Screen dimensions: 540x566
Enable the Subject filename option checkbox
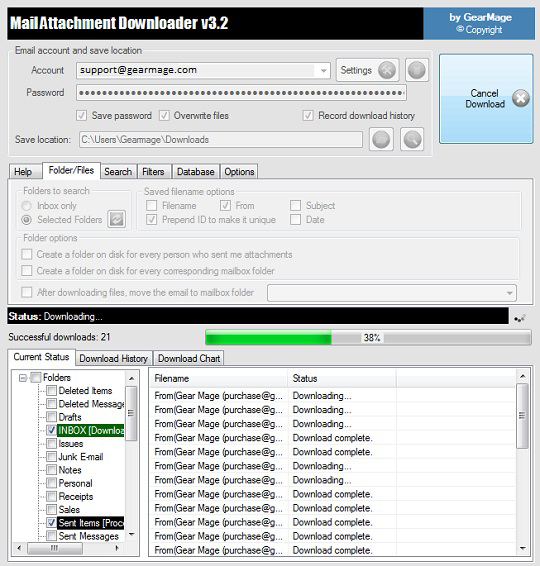295,205
